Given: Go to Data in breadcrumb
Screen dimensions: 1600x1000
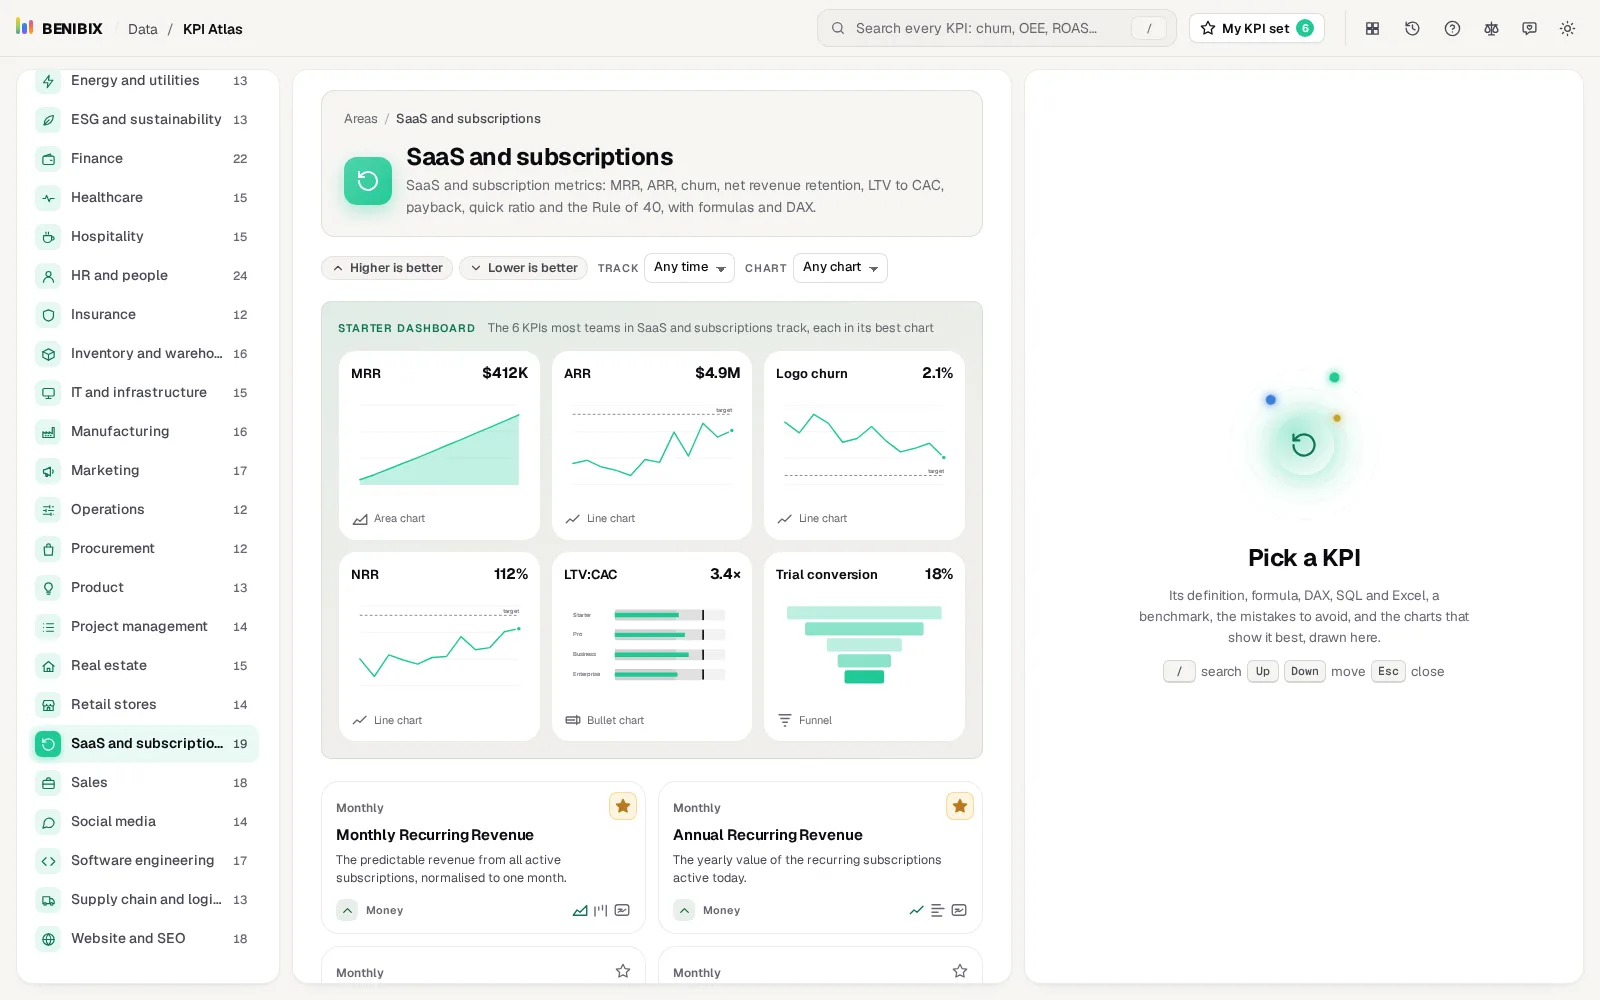Looking at the screenshot, I should 143,29.
